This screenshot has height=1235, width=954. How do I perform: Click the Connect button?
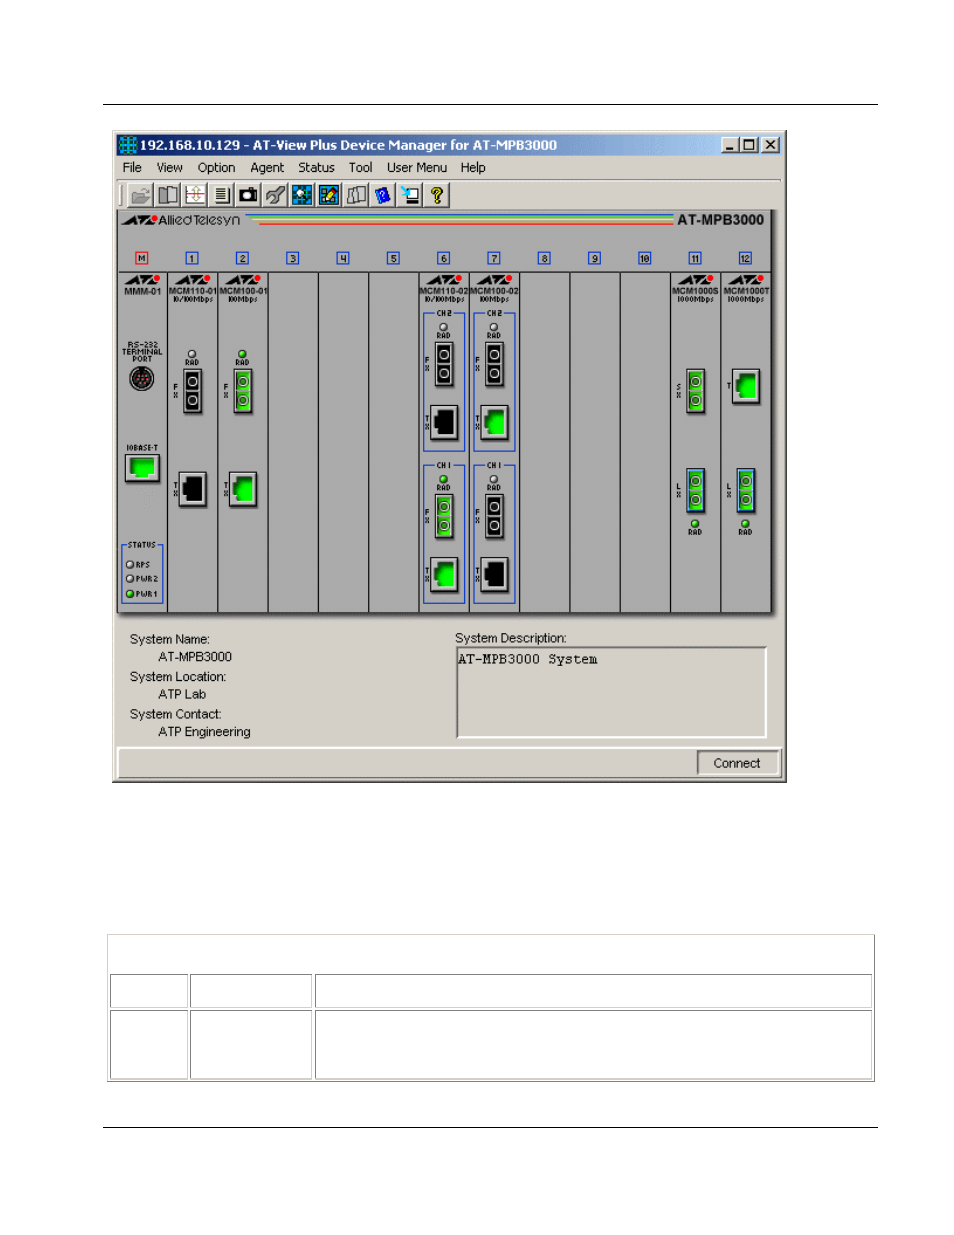pos(737,763)
